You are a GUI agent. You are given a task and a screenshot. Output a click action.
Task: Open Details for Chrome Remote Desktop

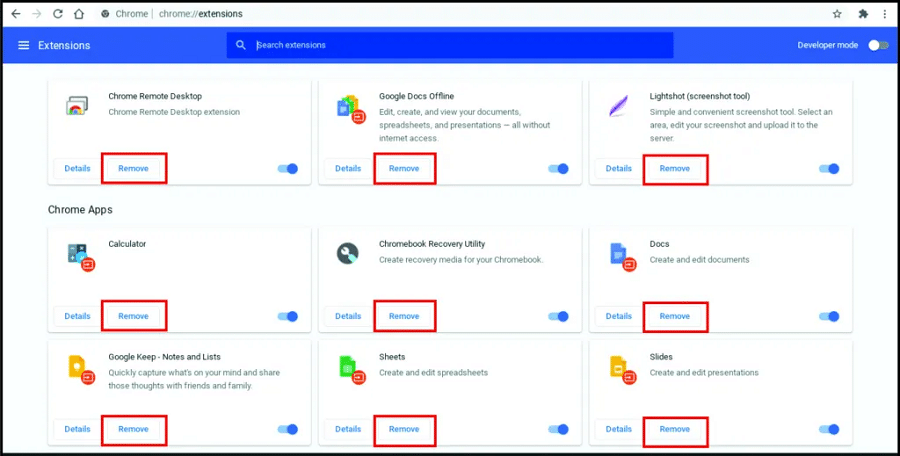pos(77,169)
